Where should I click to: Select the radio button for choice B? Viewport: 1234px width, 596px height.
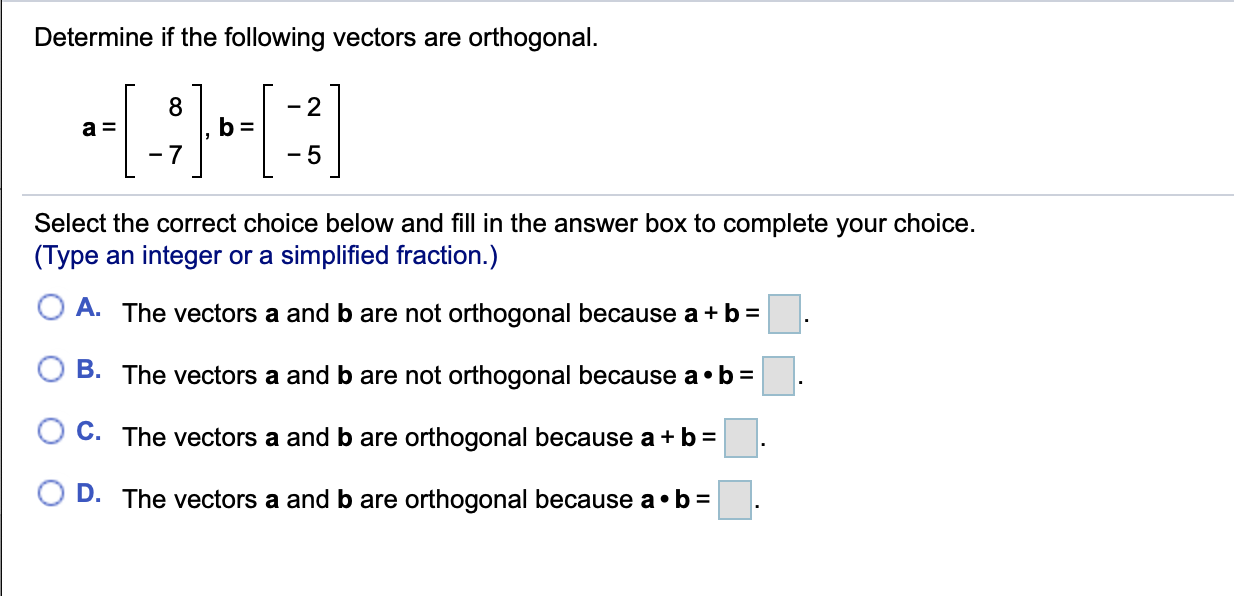pos(49,368)
